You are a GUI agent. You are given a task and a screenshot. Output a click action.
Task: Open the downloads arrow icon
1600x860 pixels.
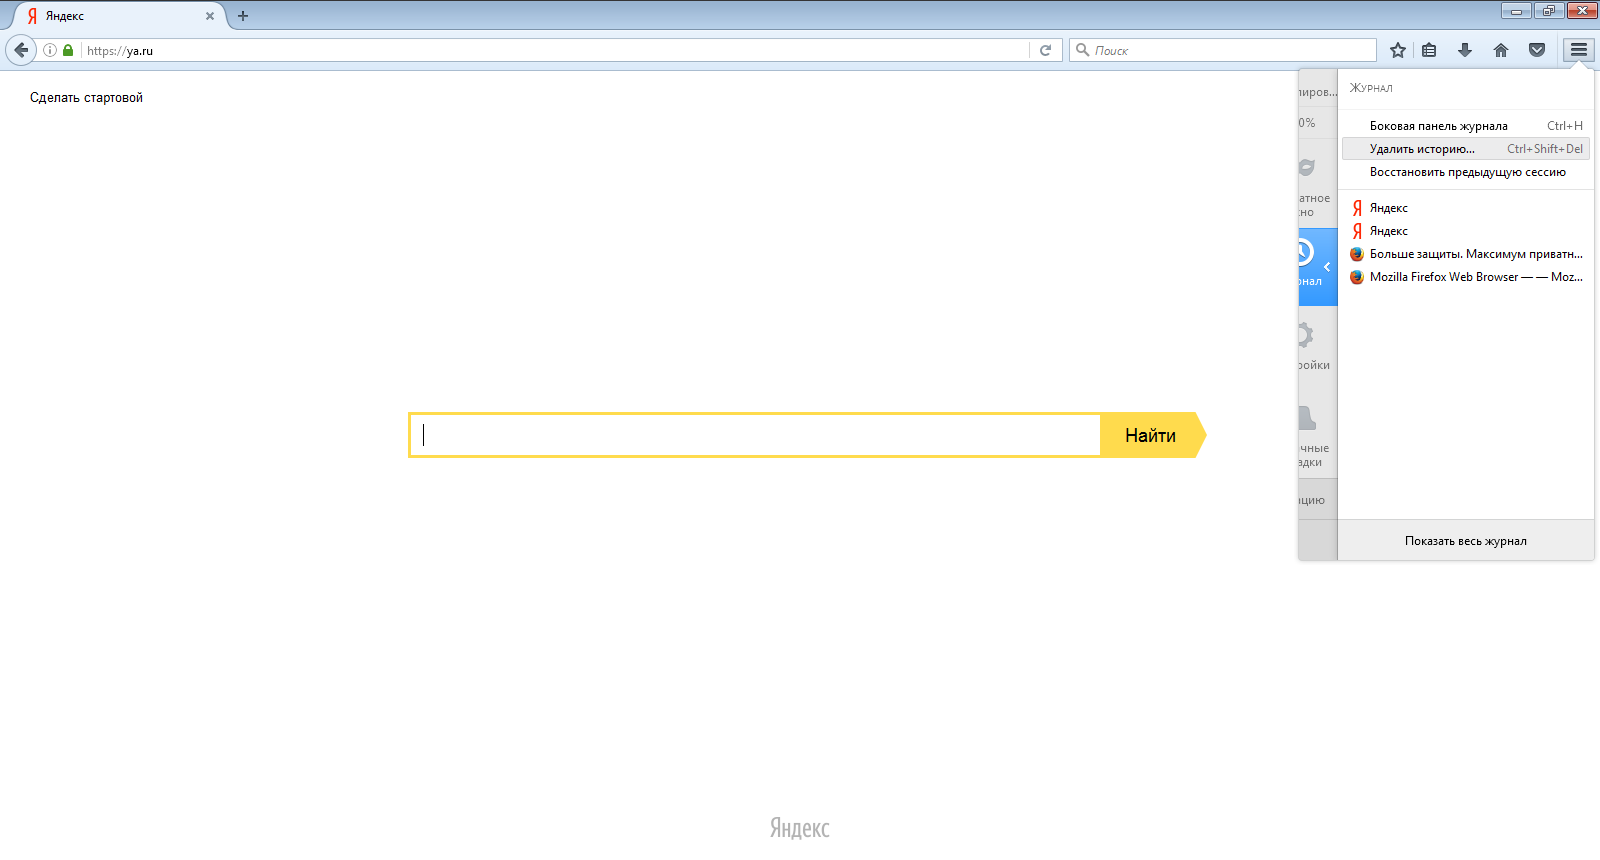coord(1465,50)
